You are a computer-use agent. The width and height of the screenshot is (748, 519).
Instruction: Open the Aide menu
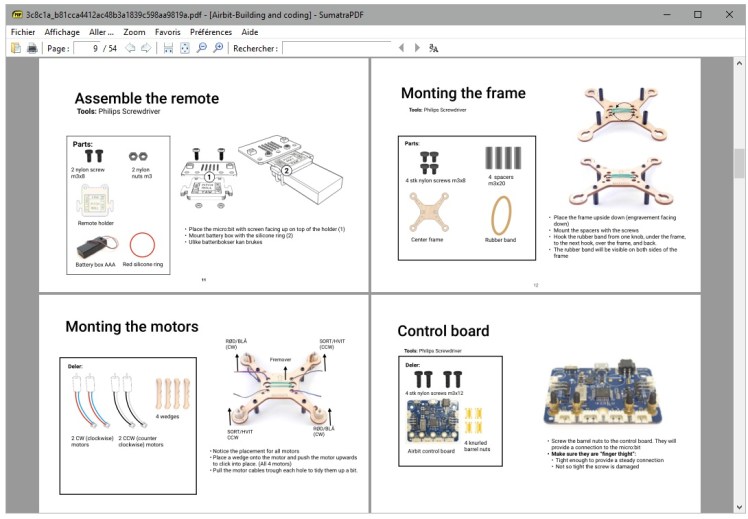[x=249, y=32]
